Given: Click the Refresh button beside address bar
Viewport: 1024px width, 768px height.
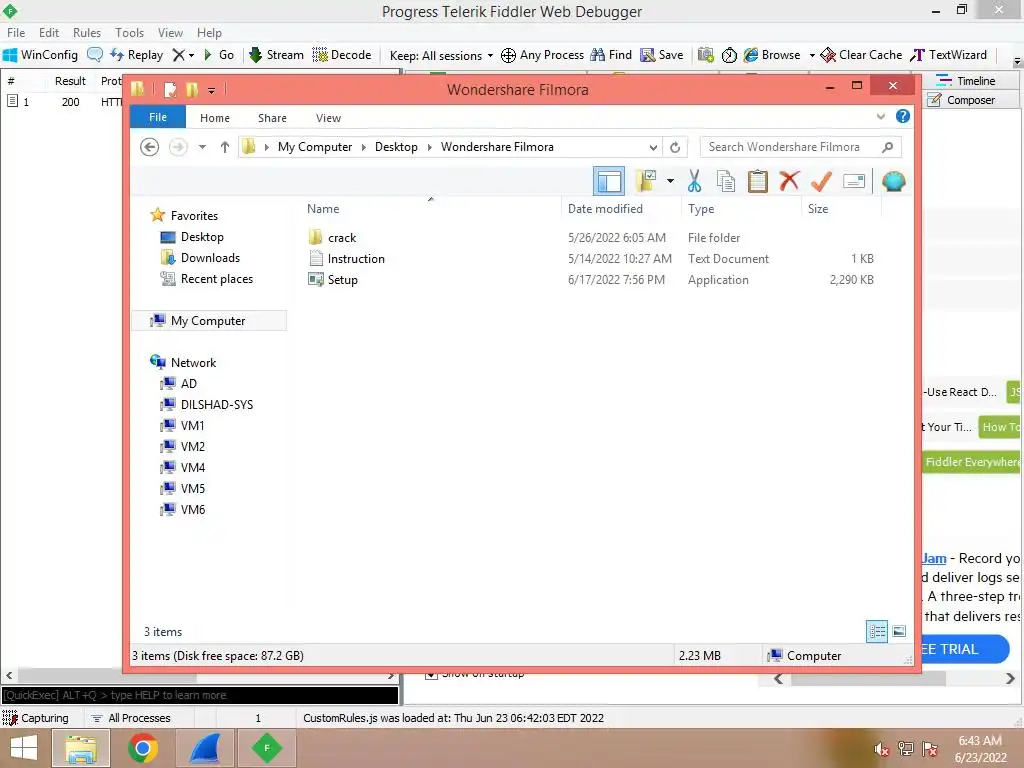Looking at the screenshot, I should click(x=675, y=148).
